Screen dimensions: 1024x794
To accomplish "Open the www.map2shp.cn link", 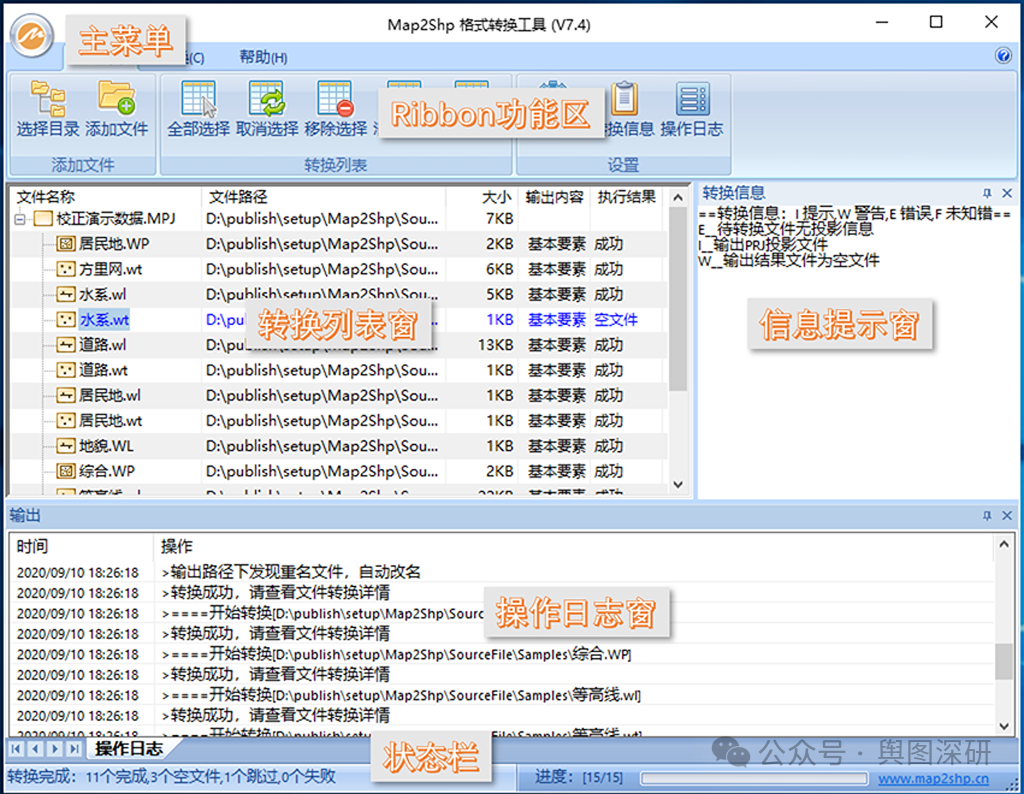I will (933, 778).
